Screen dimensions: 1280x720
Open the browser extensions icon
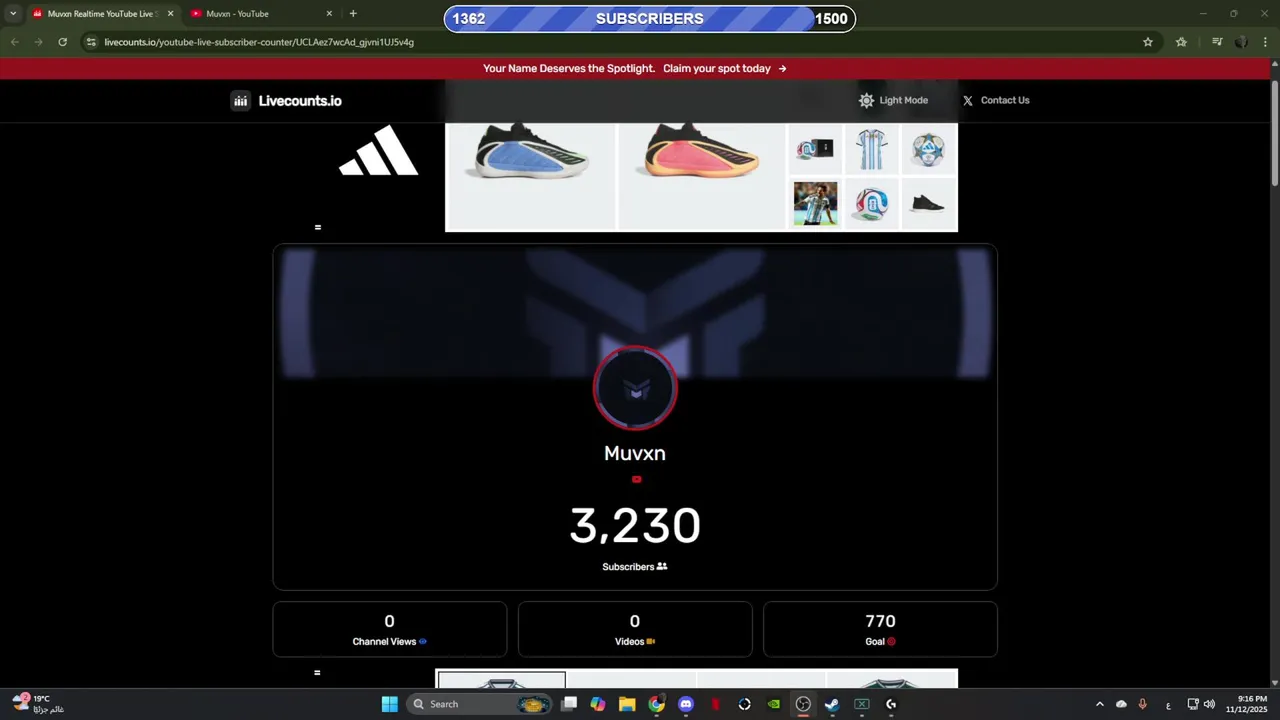1181,42
